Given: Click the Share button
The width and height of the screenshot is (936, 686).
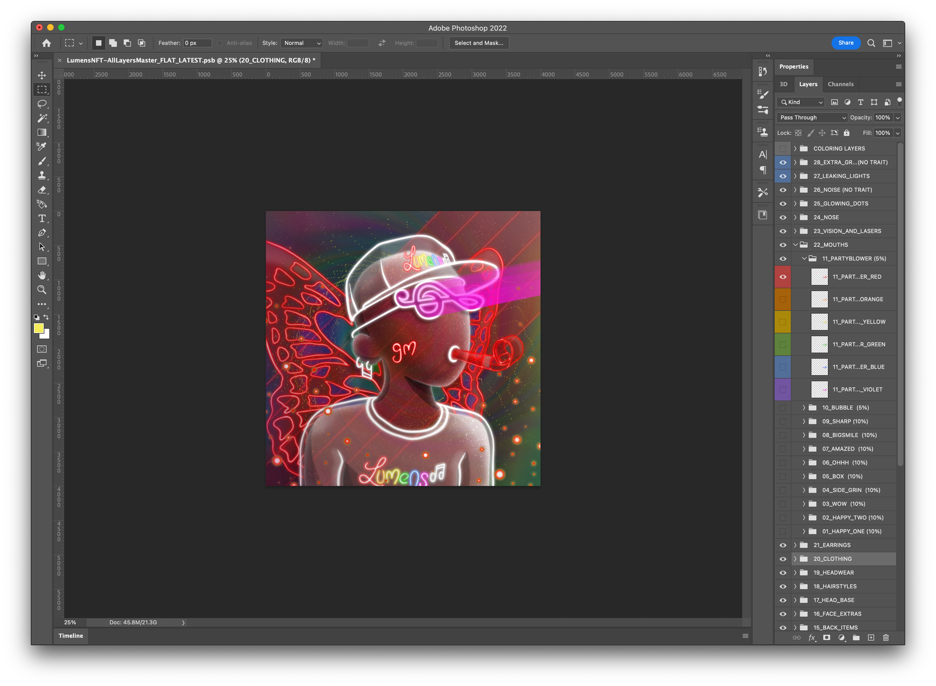Looking at the screenshot, I should click(845, 43).
